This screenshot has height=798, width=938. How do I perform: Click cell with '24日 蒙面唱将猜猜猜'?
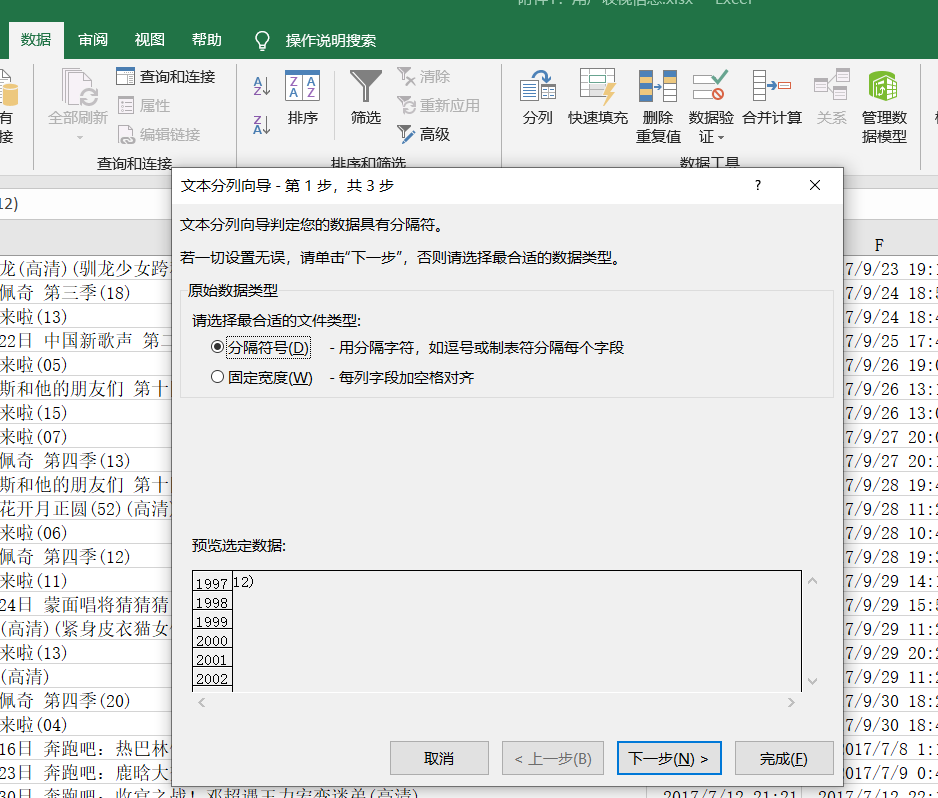tap(86, 605)
